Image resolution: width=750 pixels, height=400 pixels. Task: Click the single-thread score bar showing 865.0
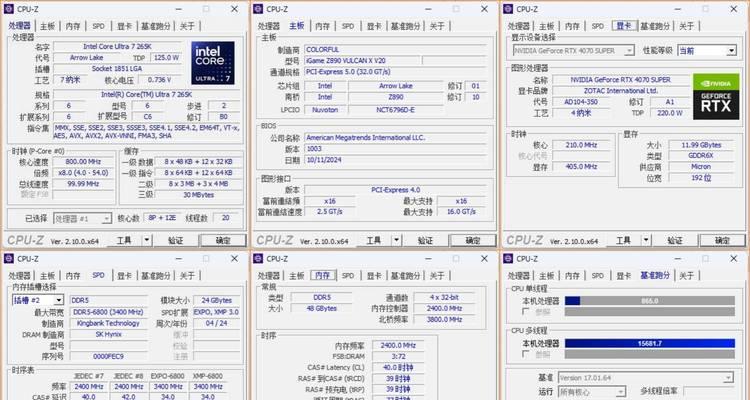650,300
